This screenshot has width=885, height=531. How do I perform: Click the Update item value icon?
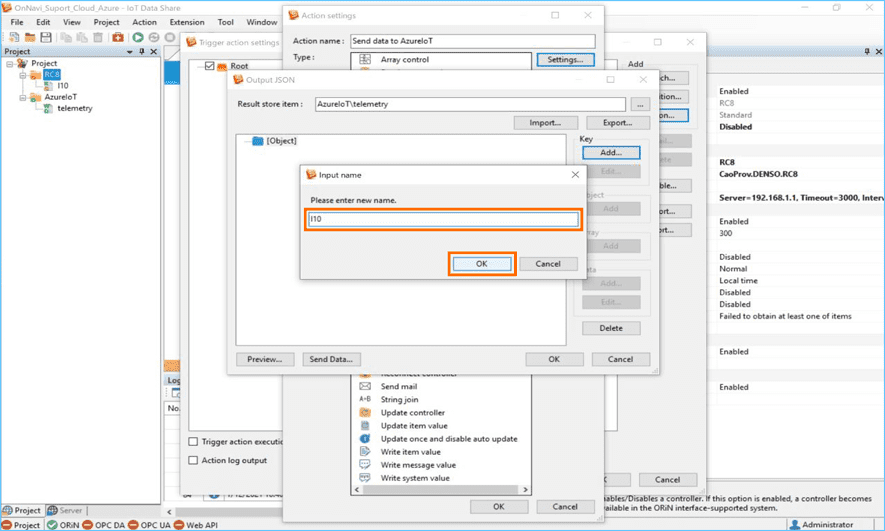pos(365,425)
